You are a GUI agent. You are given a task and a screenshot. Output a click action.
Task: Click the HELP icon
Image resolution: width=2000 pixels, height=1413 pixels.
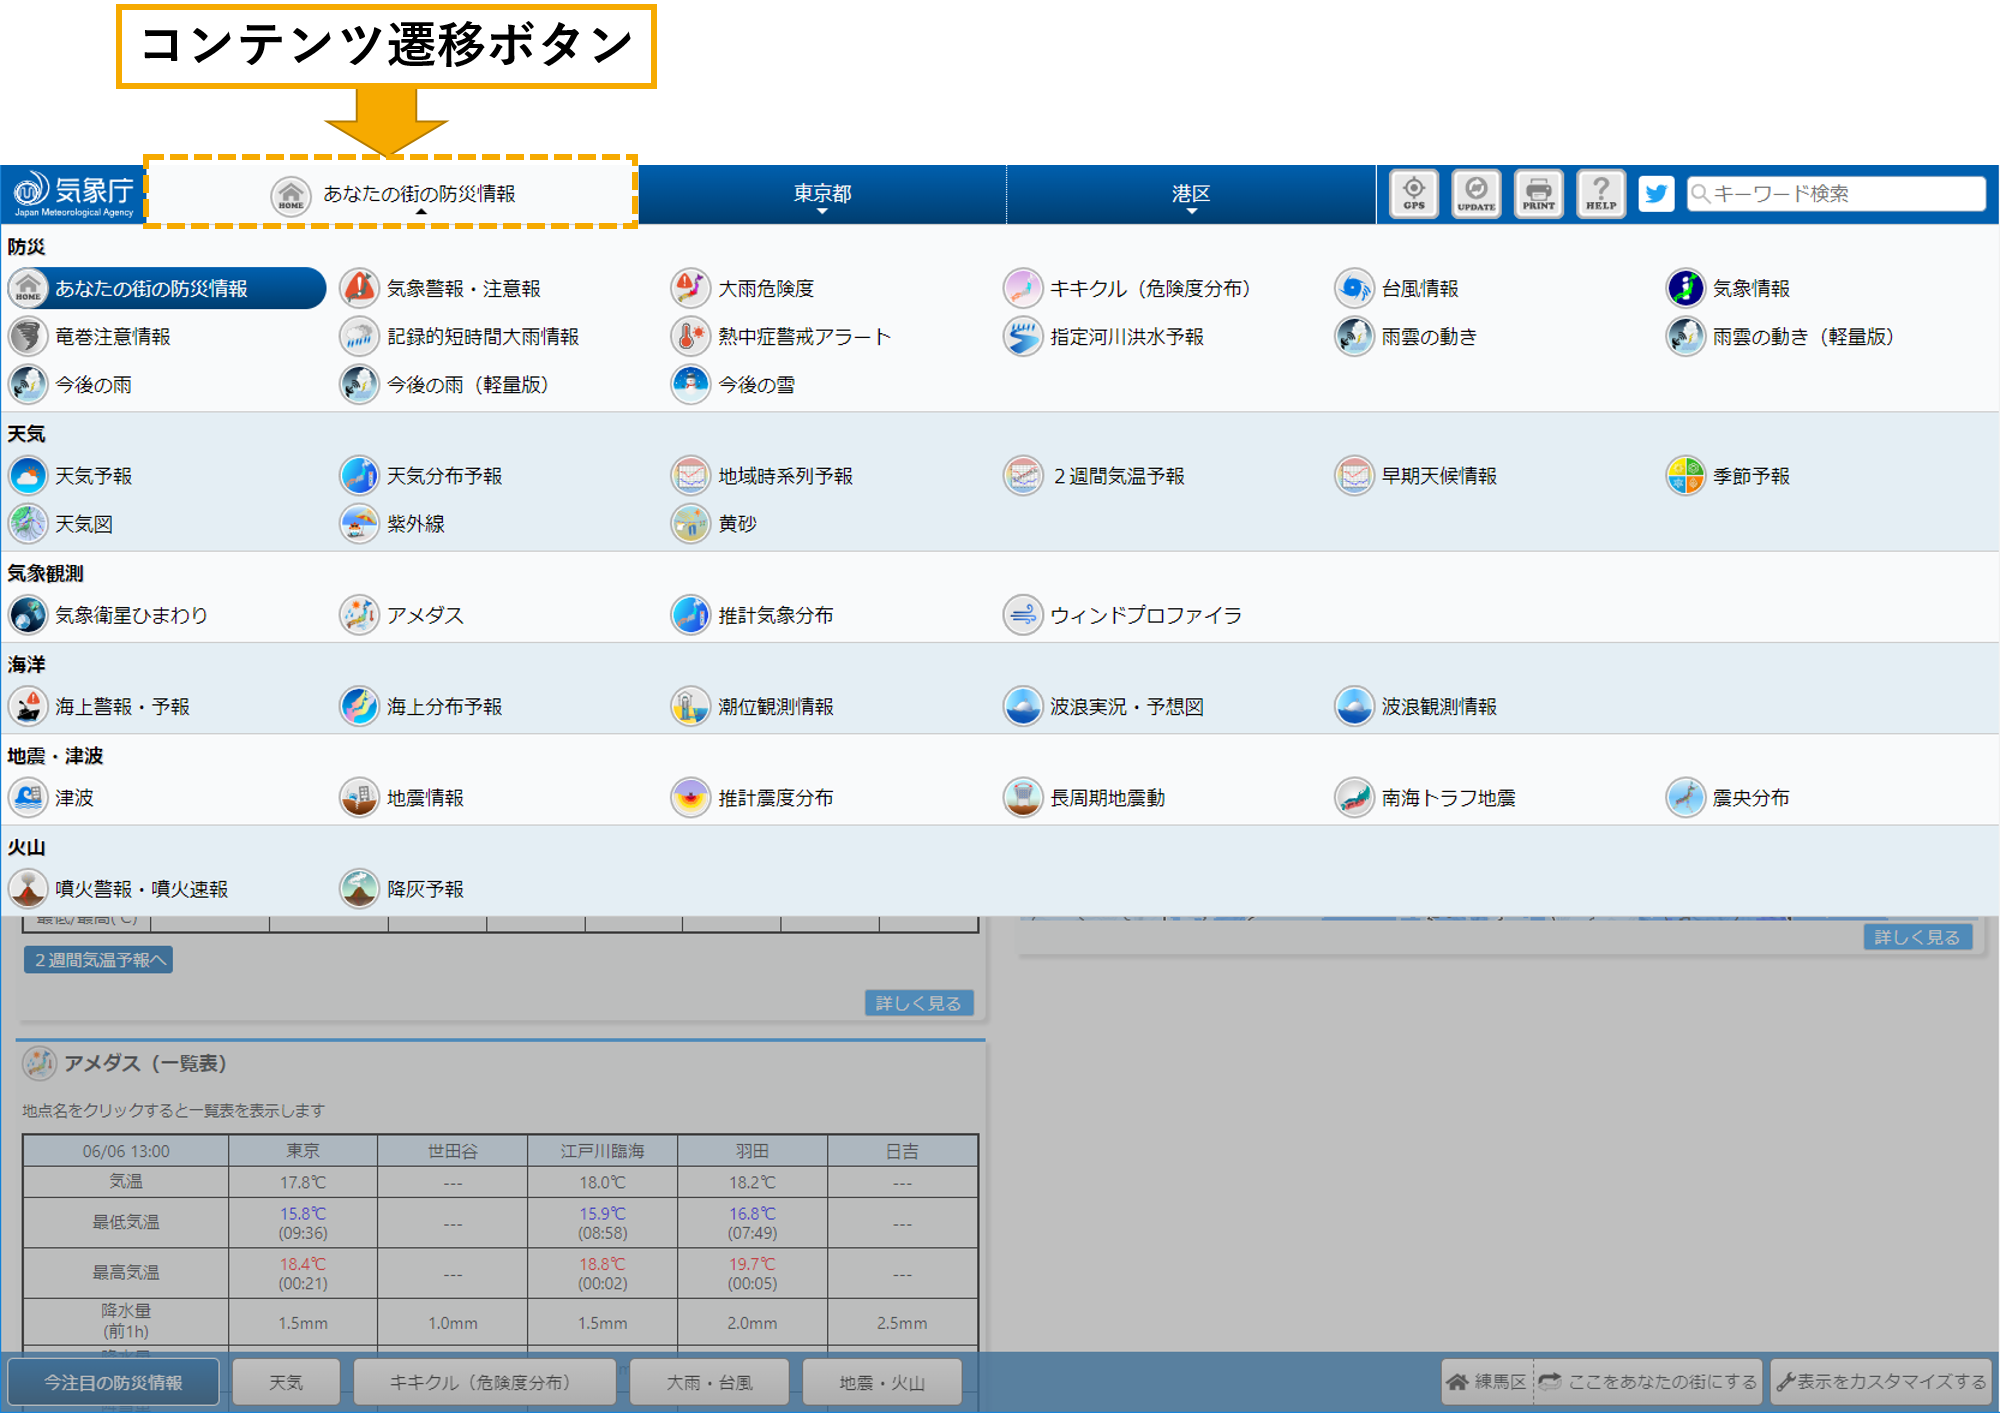pyautogui.click(x=1600, y=194)
